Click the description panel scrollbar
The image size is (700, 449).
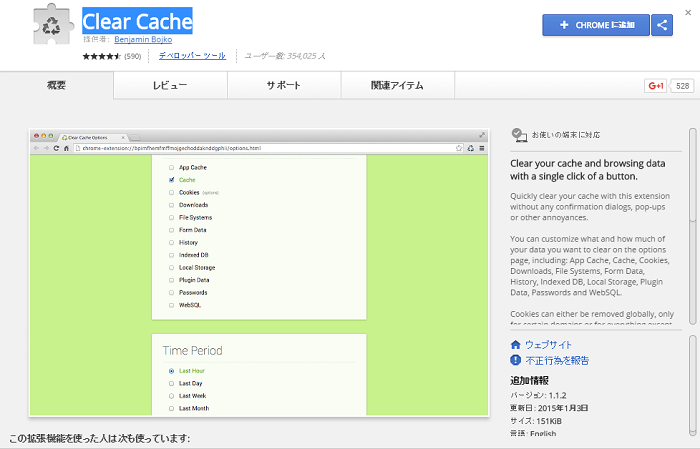692,226
